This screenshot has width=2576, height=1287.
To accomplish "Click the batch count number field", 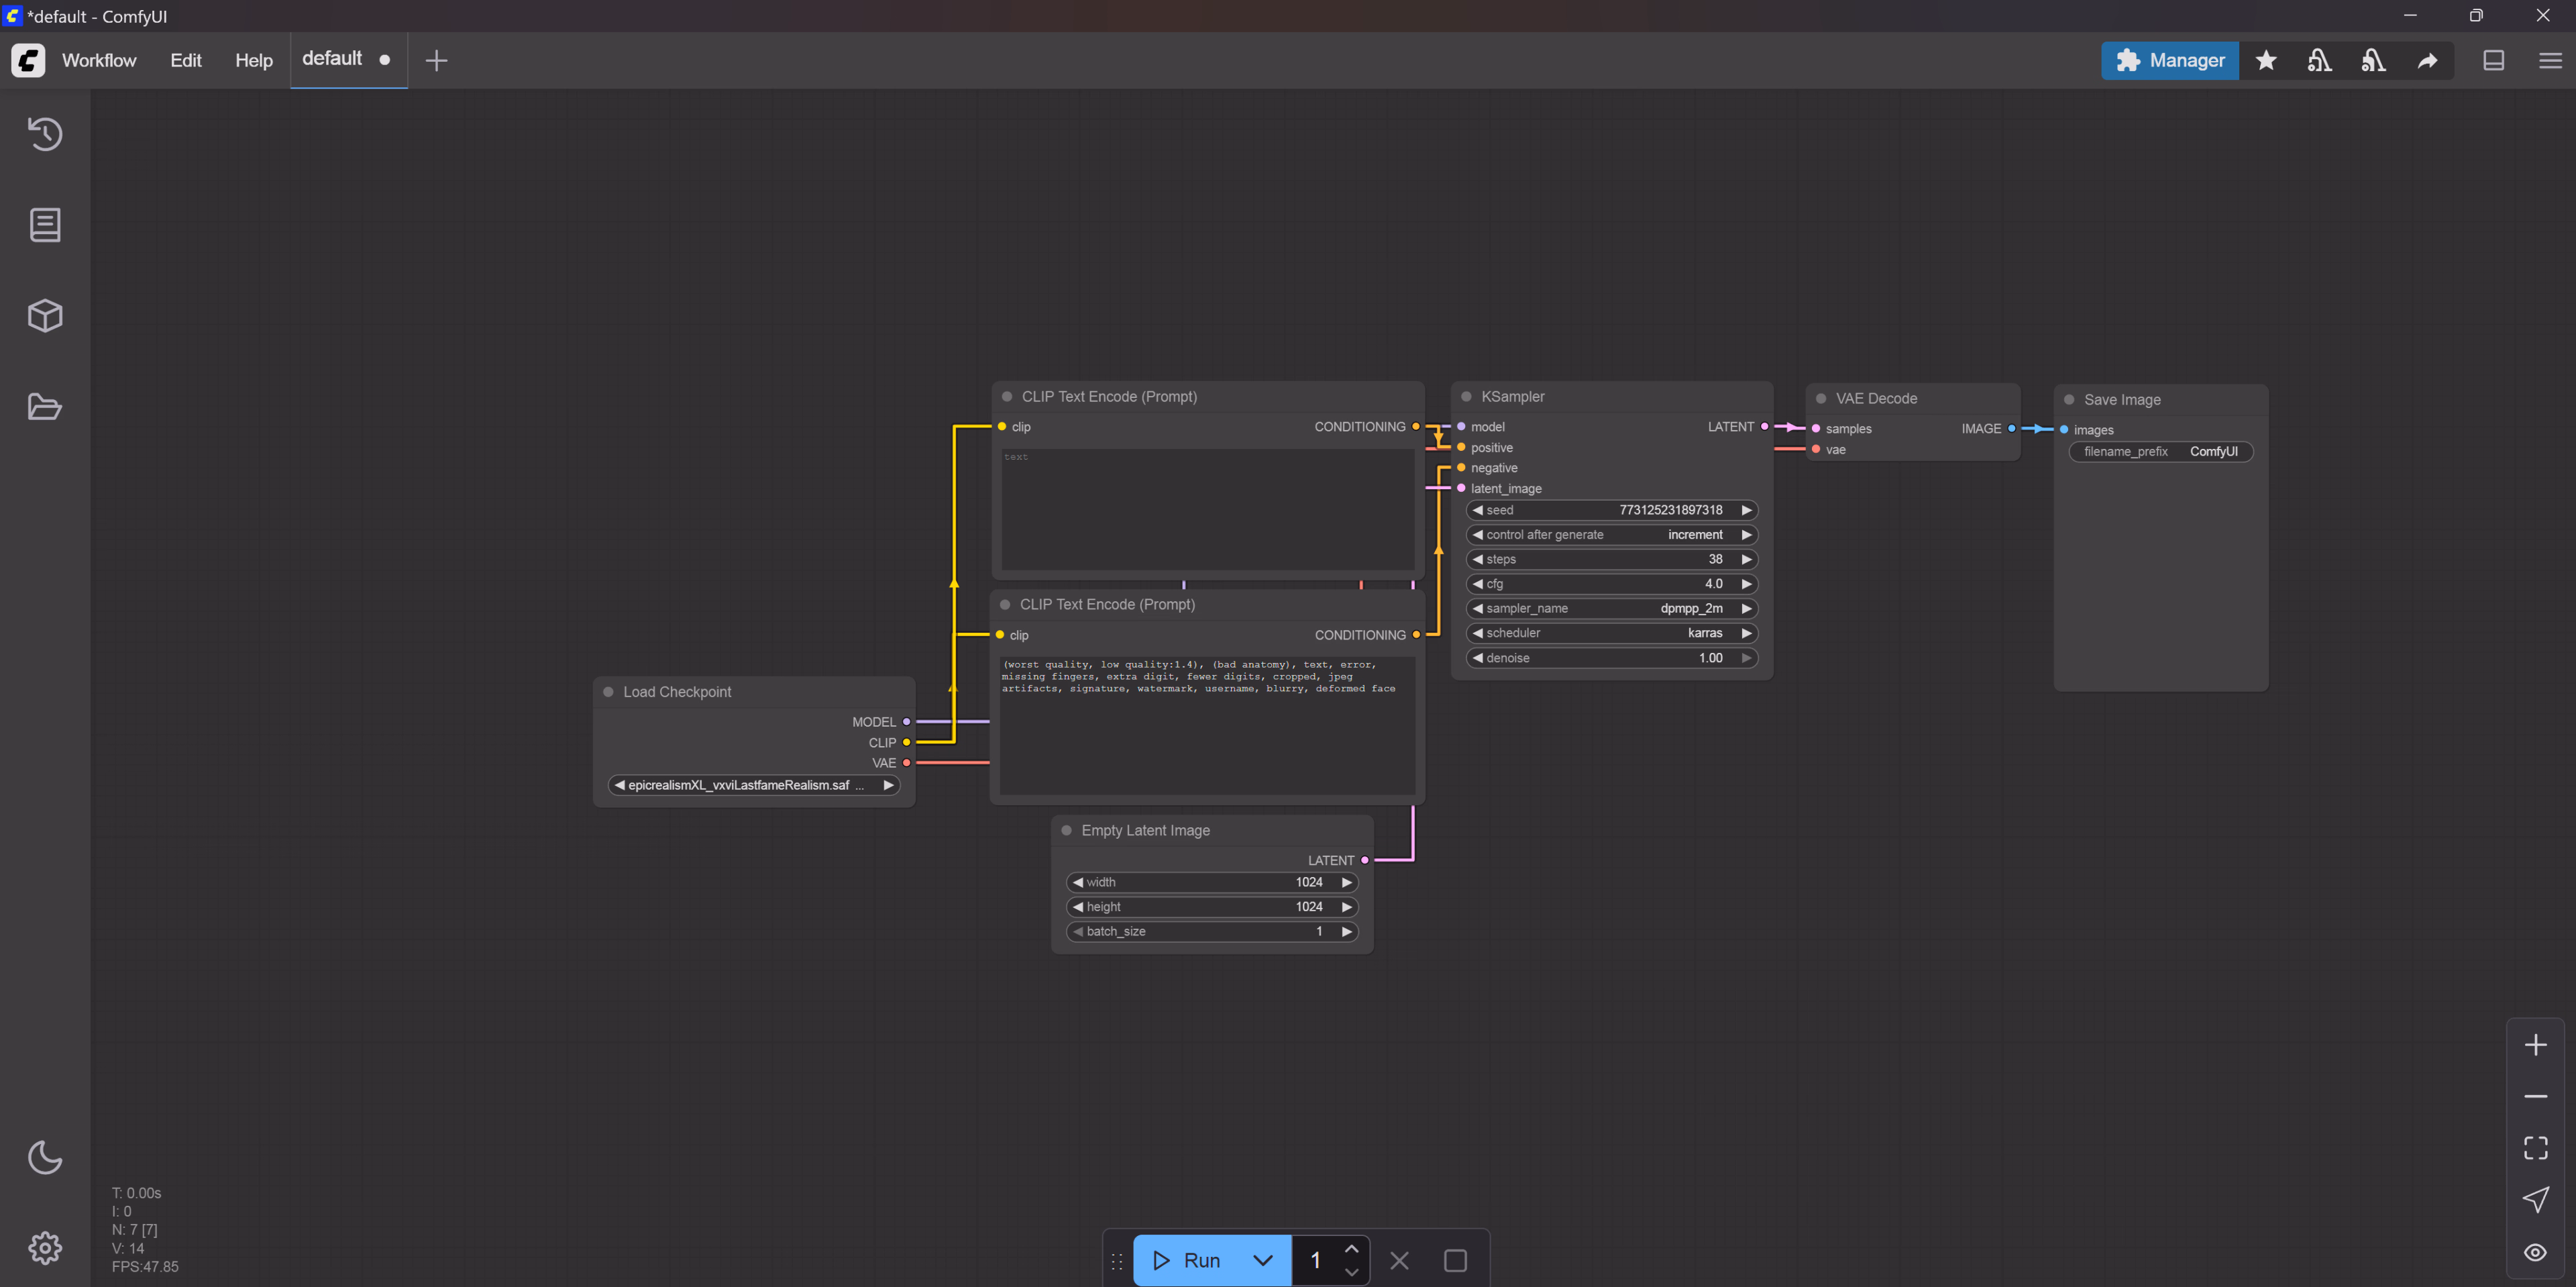I will [1316, 1261].
